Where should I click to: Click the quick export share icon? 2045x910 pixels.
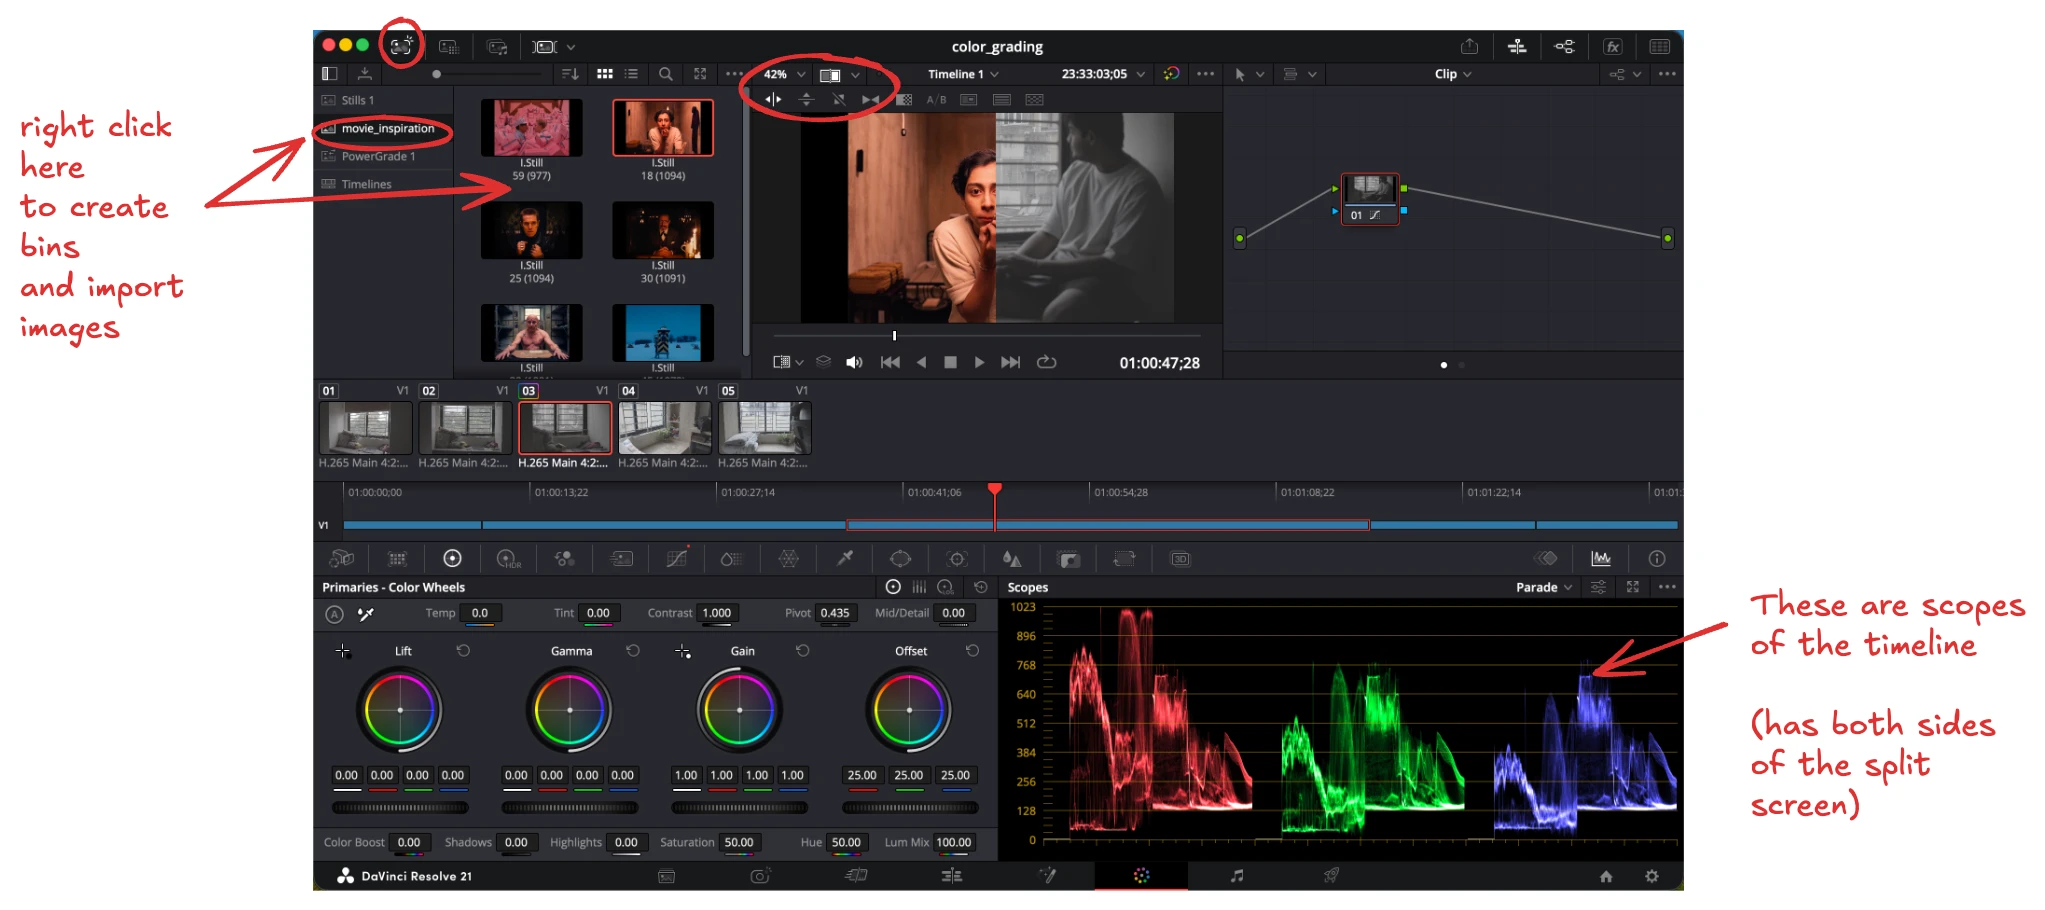(x=1469, y=46)
